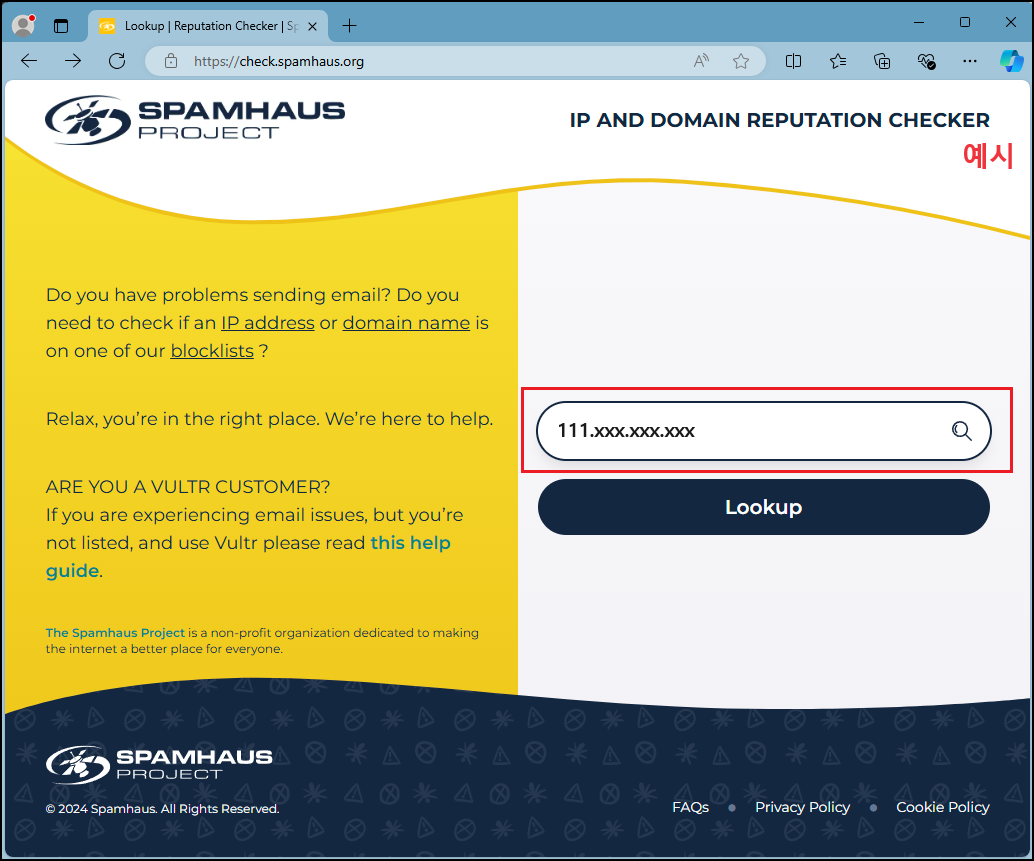Click the footer Spamhaus Project logo

(x=159, y=764)
